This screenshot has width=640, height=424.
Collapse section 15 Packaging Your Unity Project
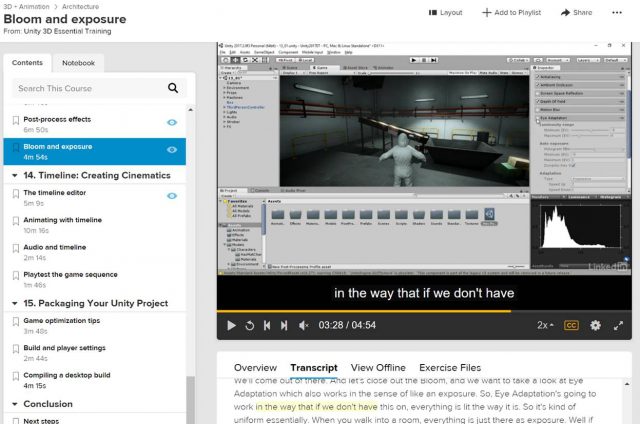[x=15, y=303]
